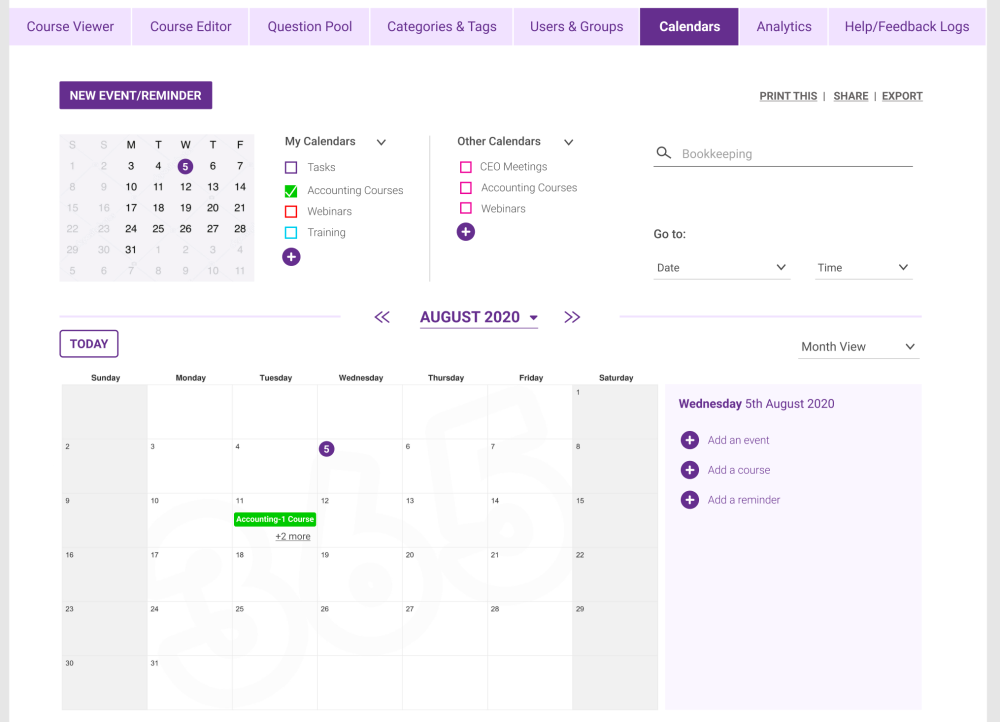The height and width of the screenshot is (722, 1000).
Task: Switch to the Course Editor tab
Action: pyautogui.click(x=191, y=27)
